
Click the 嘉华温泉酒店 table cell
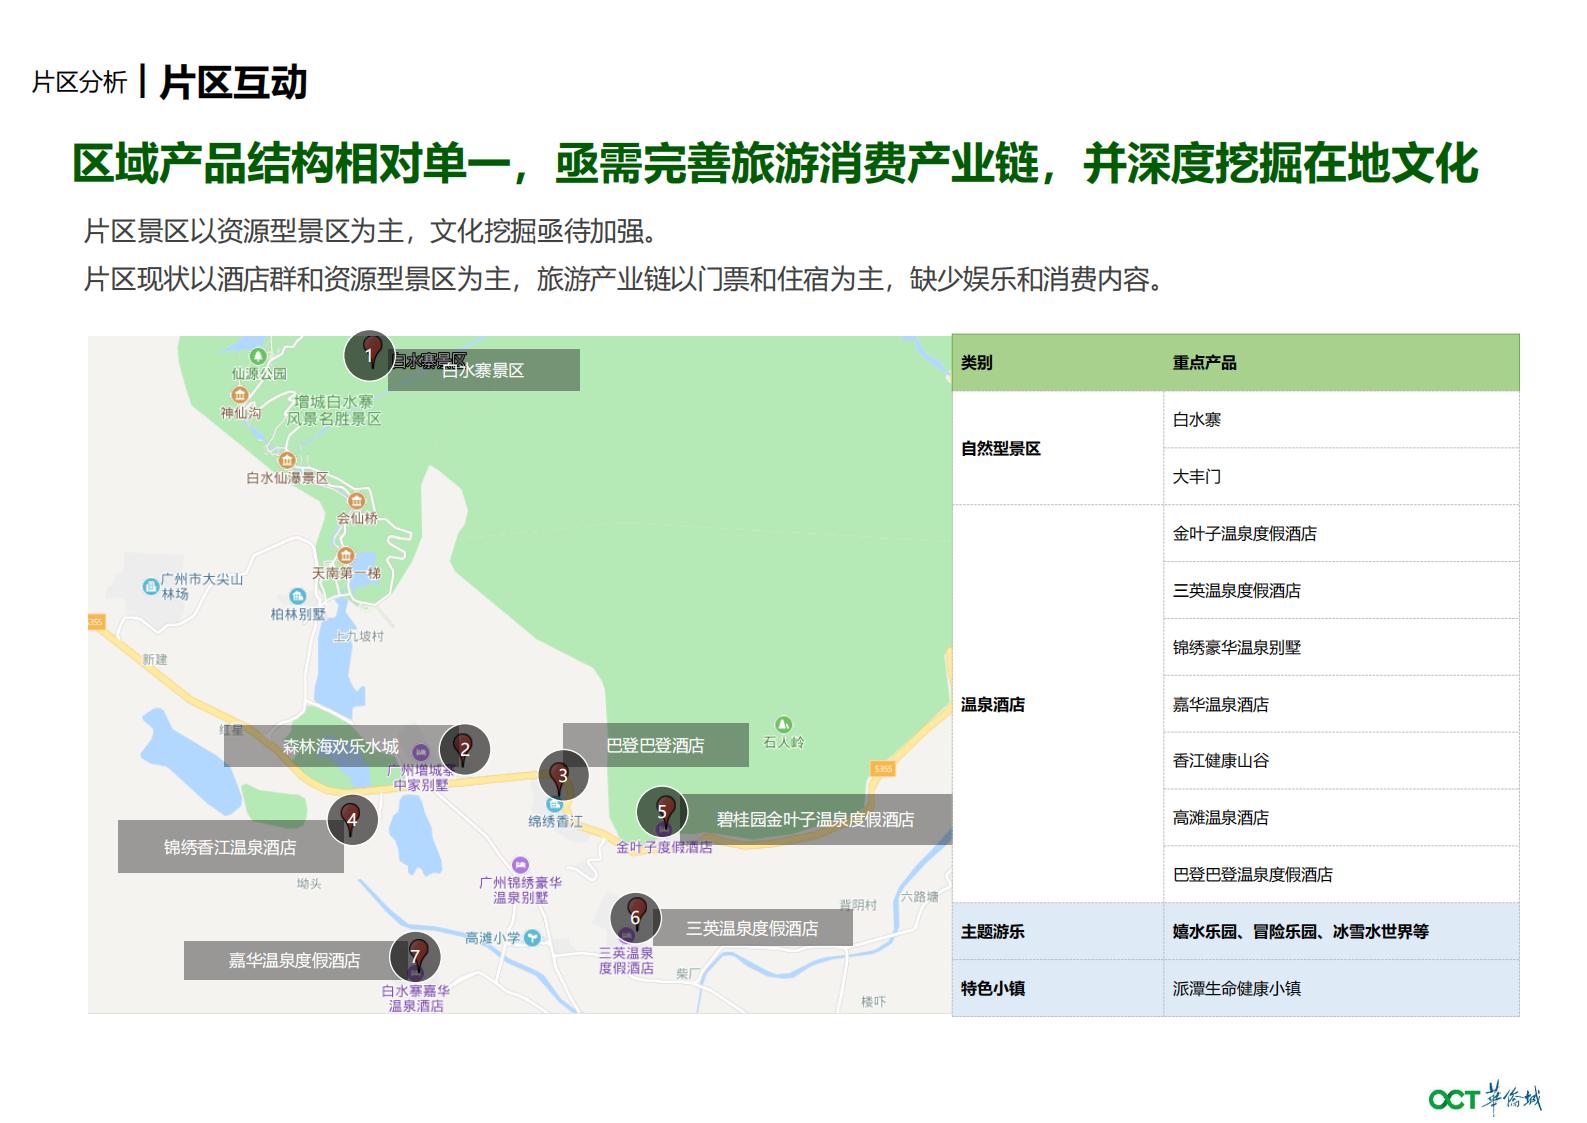pos(1341,704)
